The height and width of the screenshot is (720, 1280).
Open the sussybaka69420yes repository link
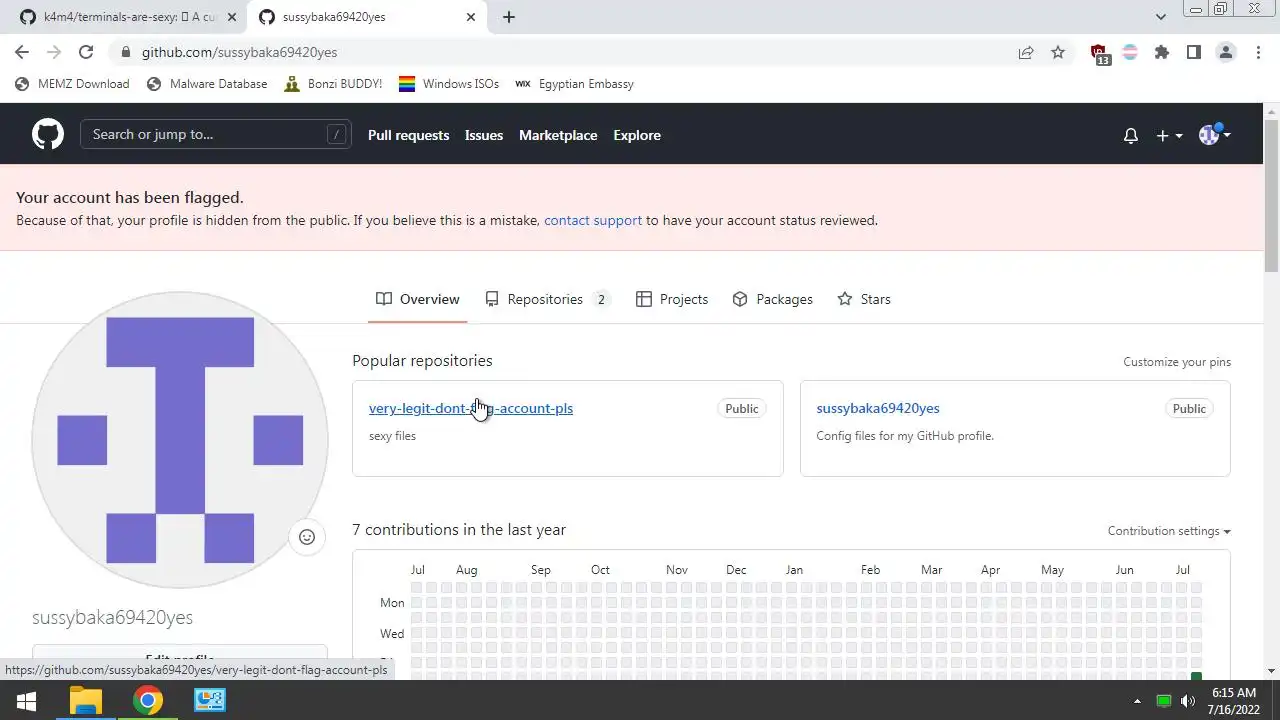[x=878, y=408]
